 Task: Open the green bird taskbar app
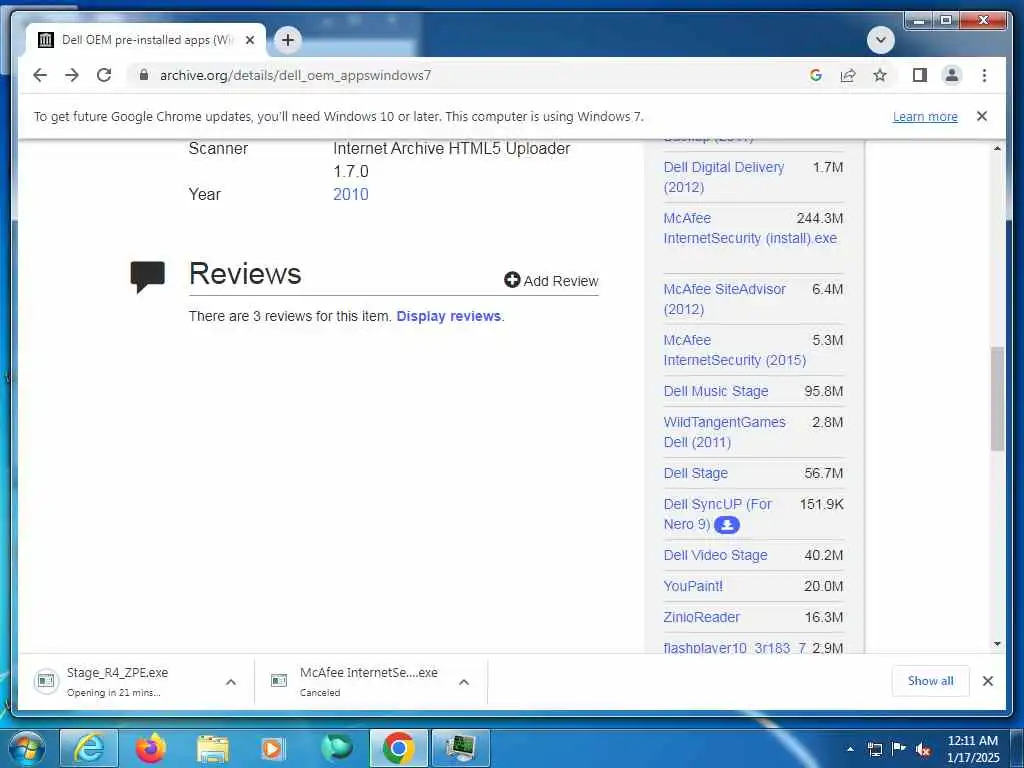point(336,748)
